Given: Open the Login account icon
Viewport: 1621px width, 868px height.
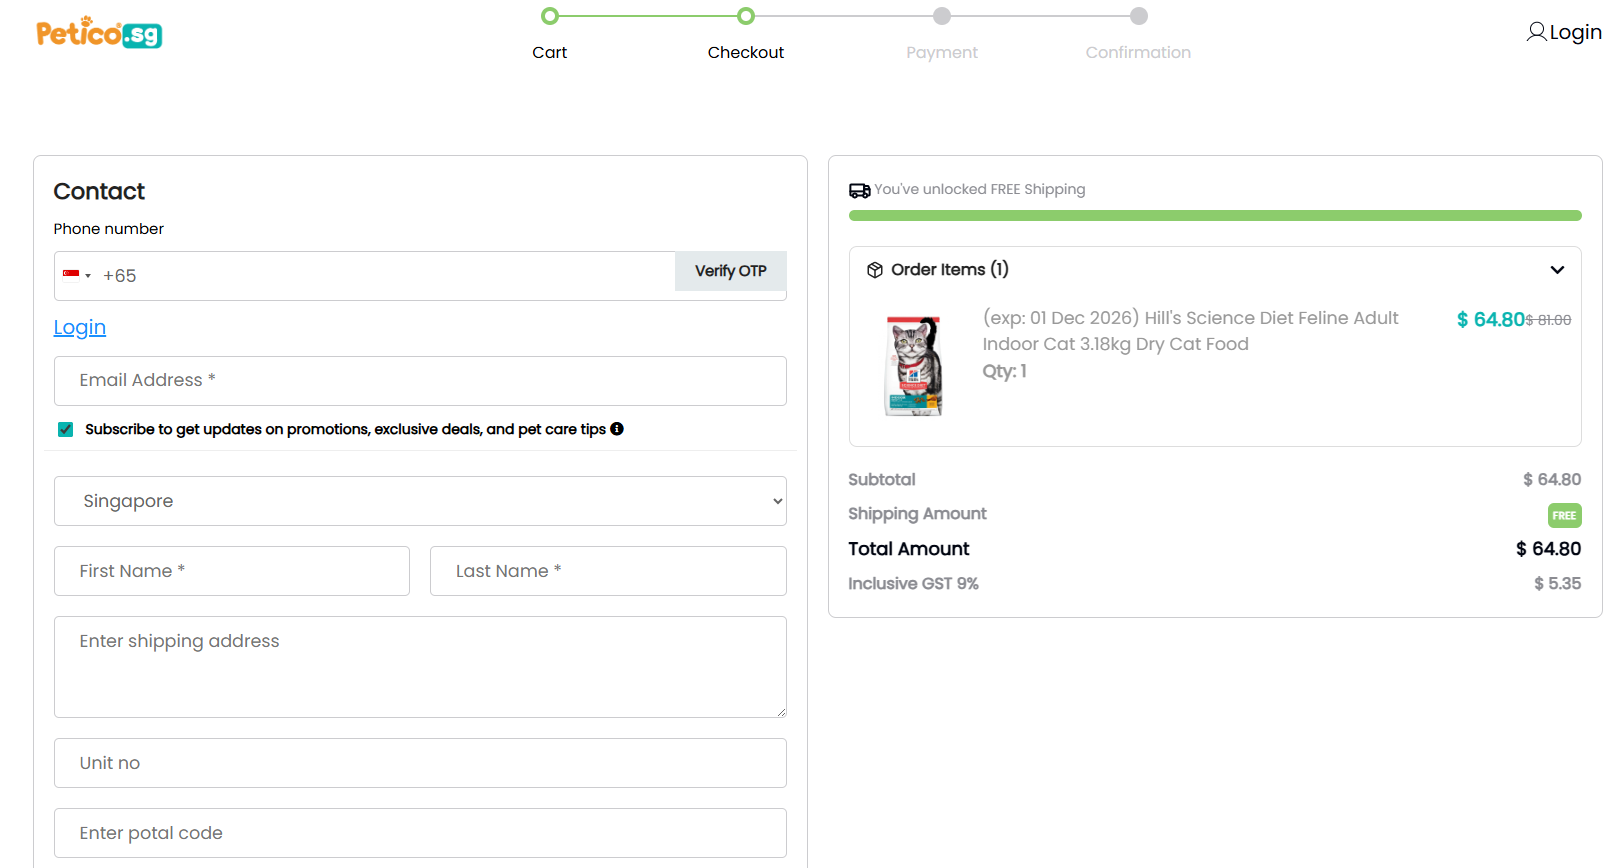Looking at the screenshot, I should pyautogui.click(x=1537, y=31).
